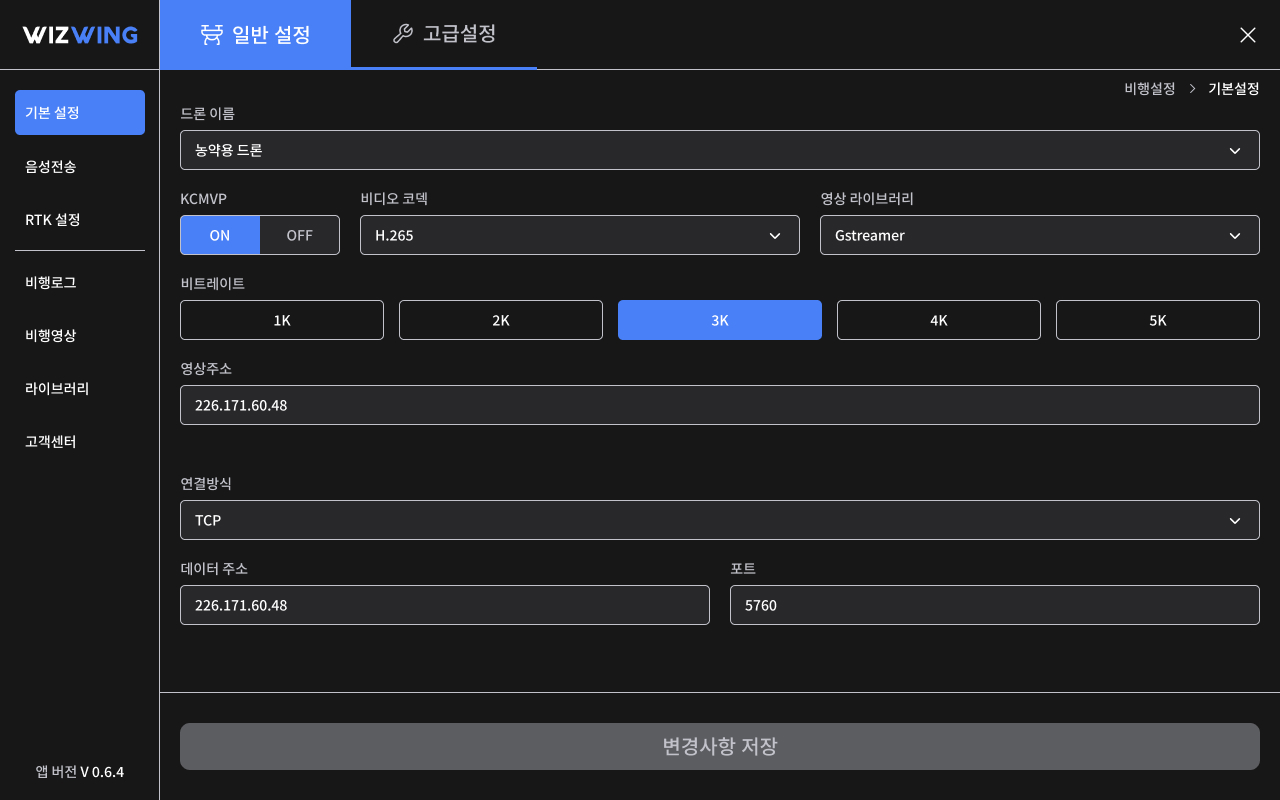Select 2K bitrate

(501, 320)
